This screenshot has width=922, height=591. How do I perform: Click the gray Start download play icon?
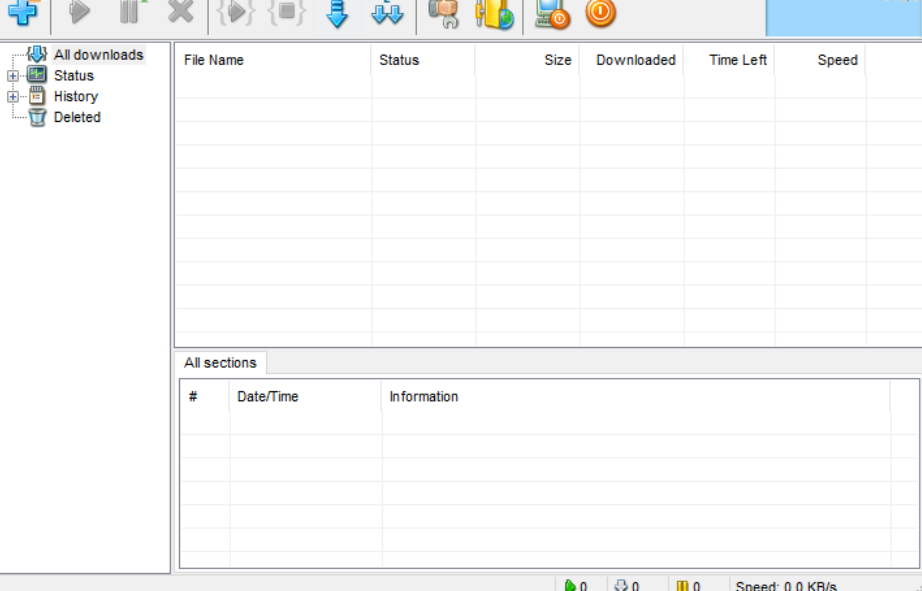point(79,12)
